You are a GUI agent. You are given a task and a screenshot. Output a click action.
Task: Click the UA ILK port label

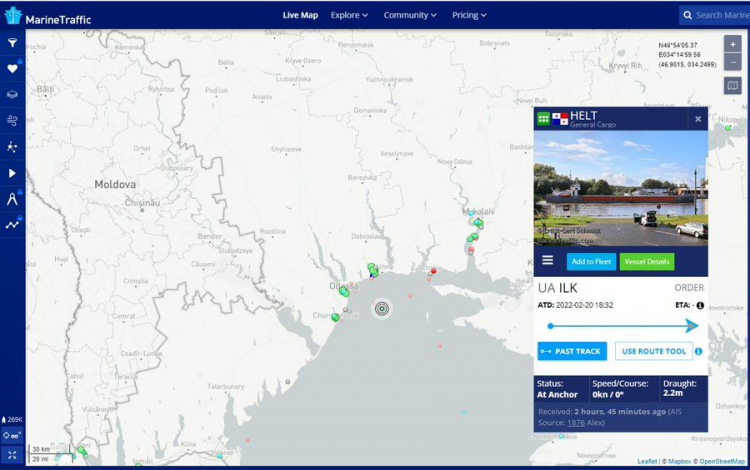tap(557, 288)
